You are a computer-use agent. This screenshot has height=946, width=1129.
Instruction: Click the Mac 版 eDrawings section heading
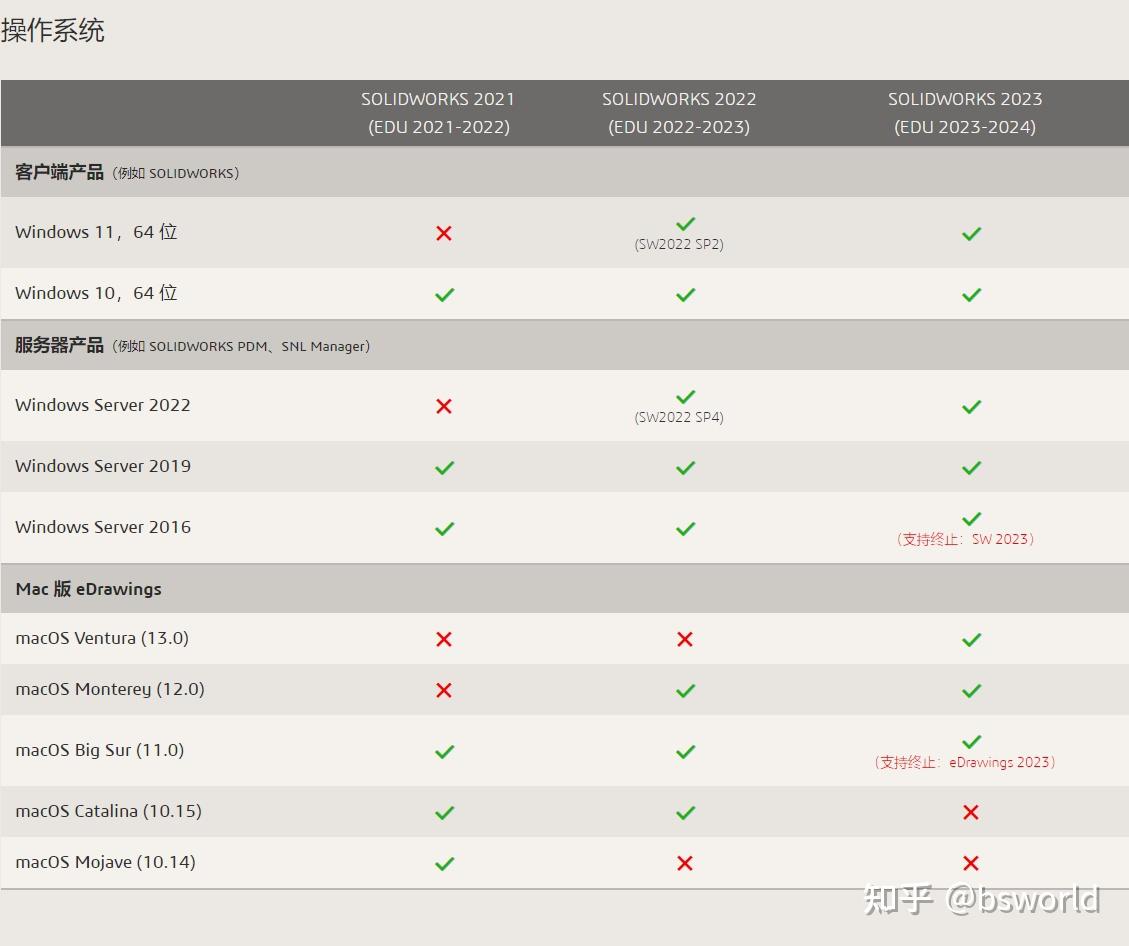point(89,589)
